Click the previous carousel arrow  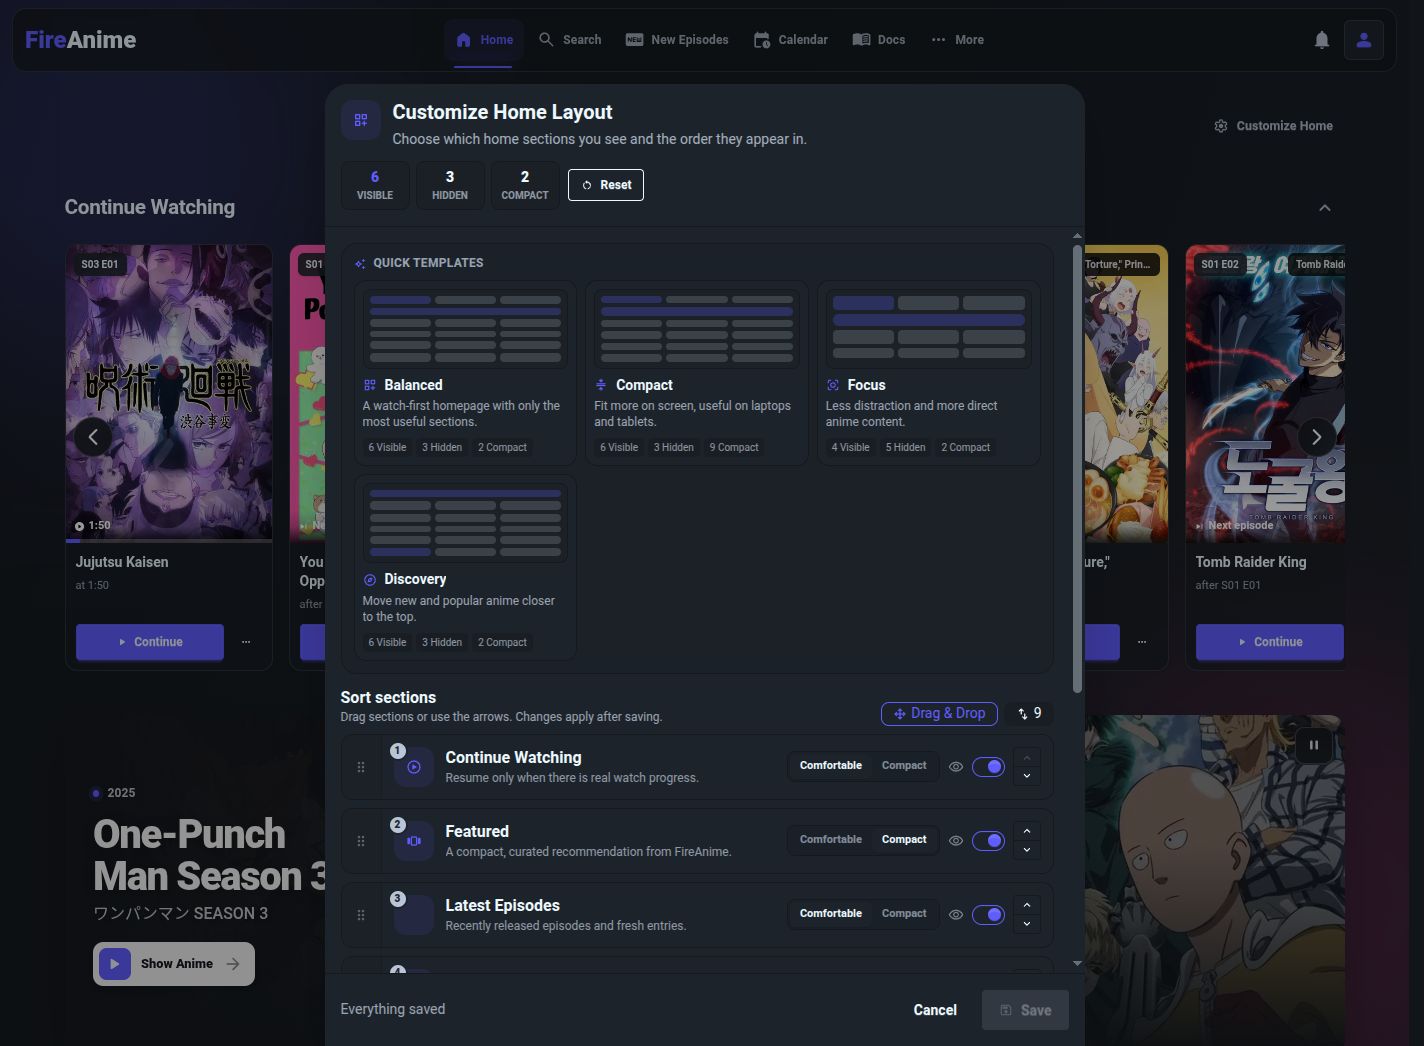tap(93, 437)
